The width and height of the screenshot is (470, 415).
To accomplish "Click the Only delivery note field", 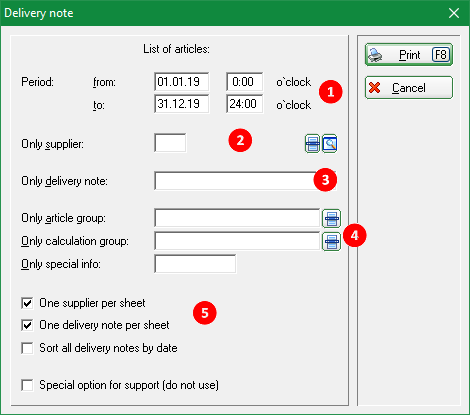I will 245,181.
